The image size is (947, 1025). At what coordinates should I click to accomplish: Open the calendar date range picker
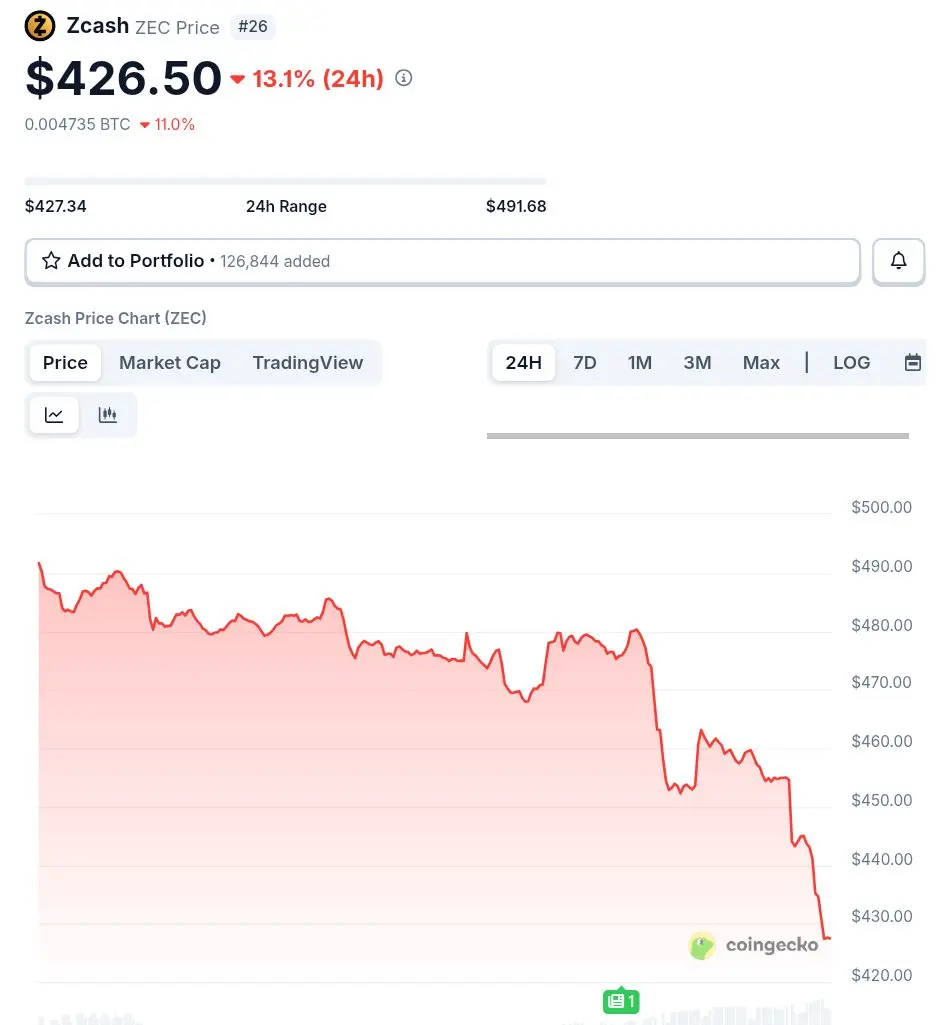pyautogui.click(x=912, y=363)
